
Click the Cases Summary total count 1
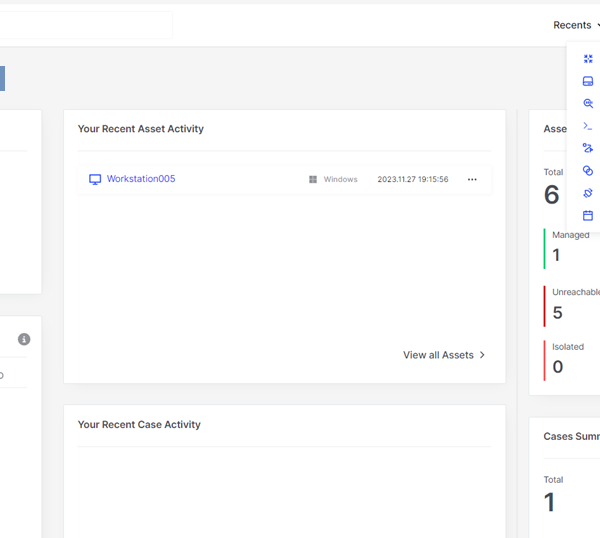[549, 502]
